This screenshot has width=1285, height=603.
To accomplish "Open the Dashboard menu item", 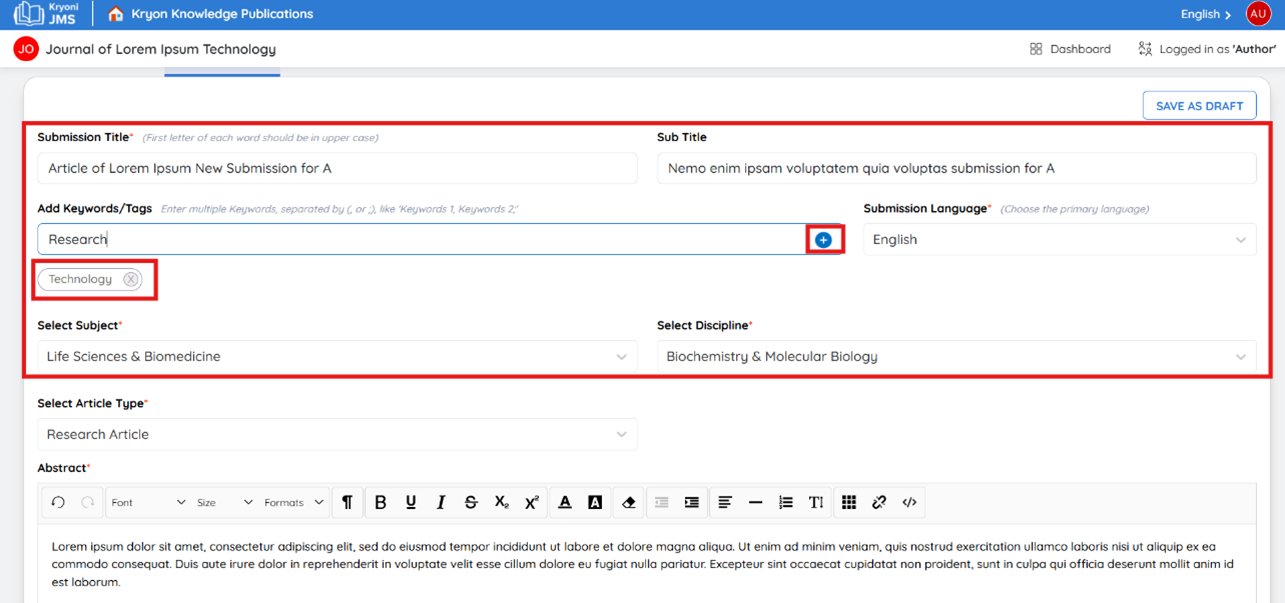I will [x=1070, y=49].
